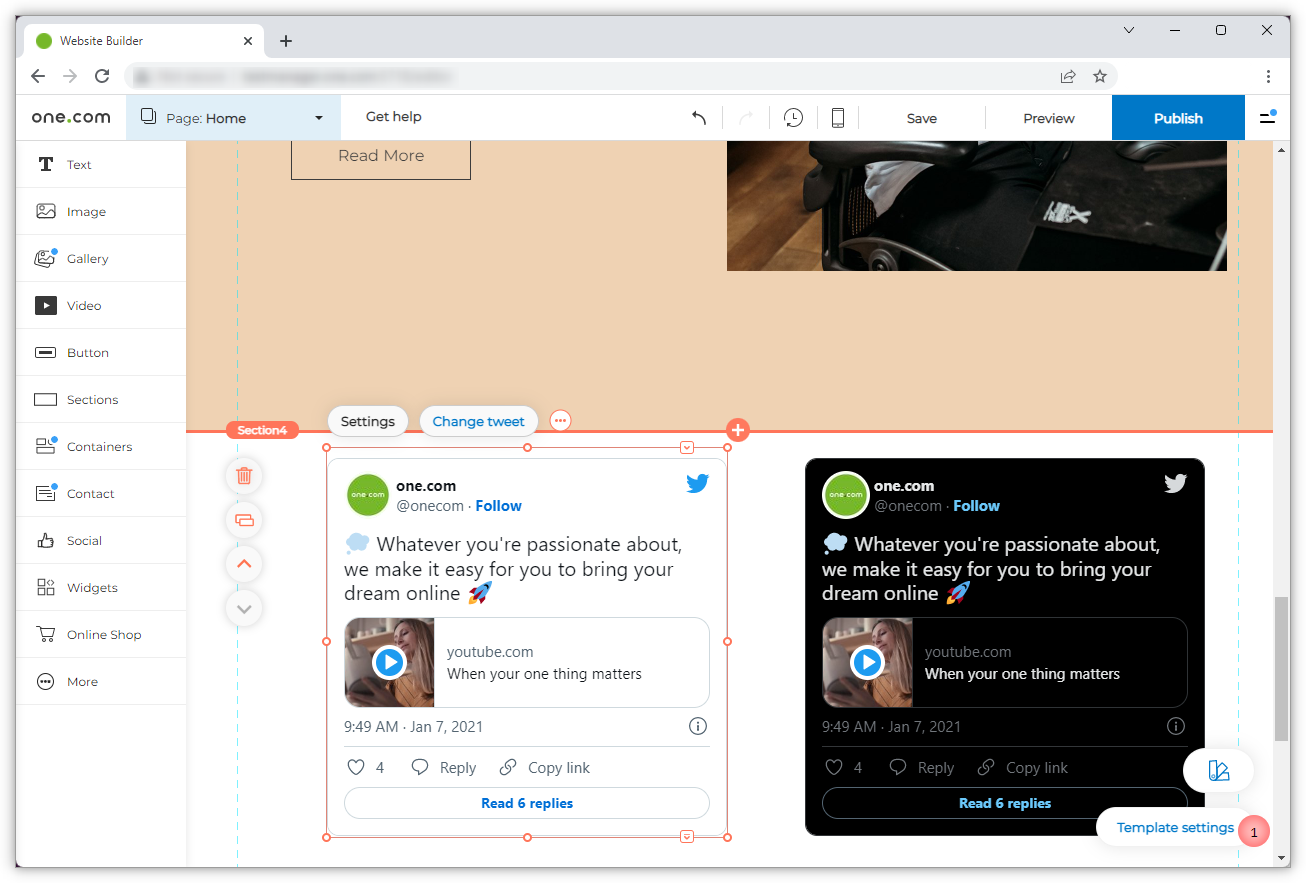Click bottom expand handle on selected tweet
This screenshot has height=883, width=1306.
(687, 836)
